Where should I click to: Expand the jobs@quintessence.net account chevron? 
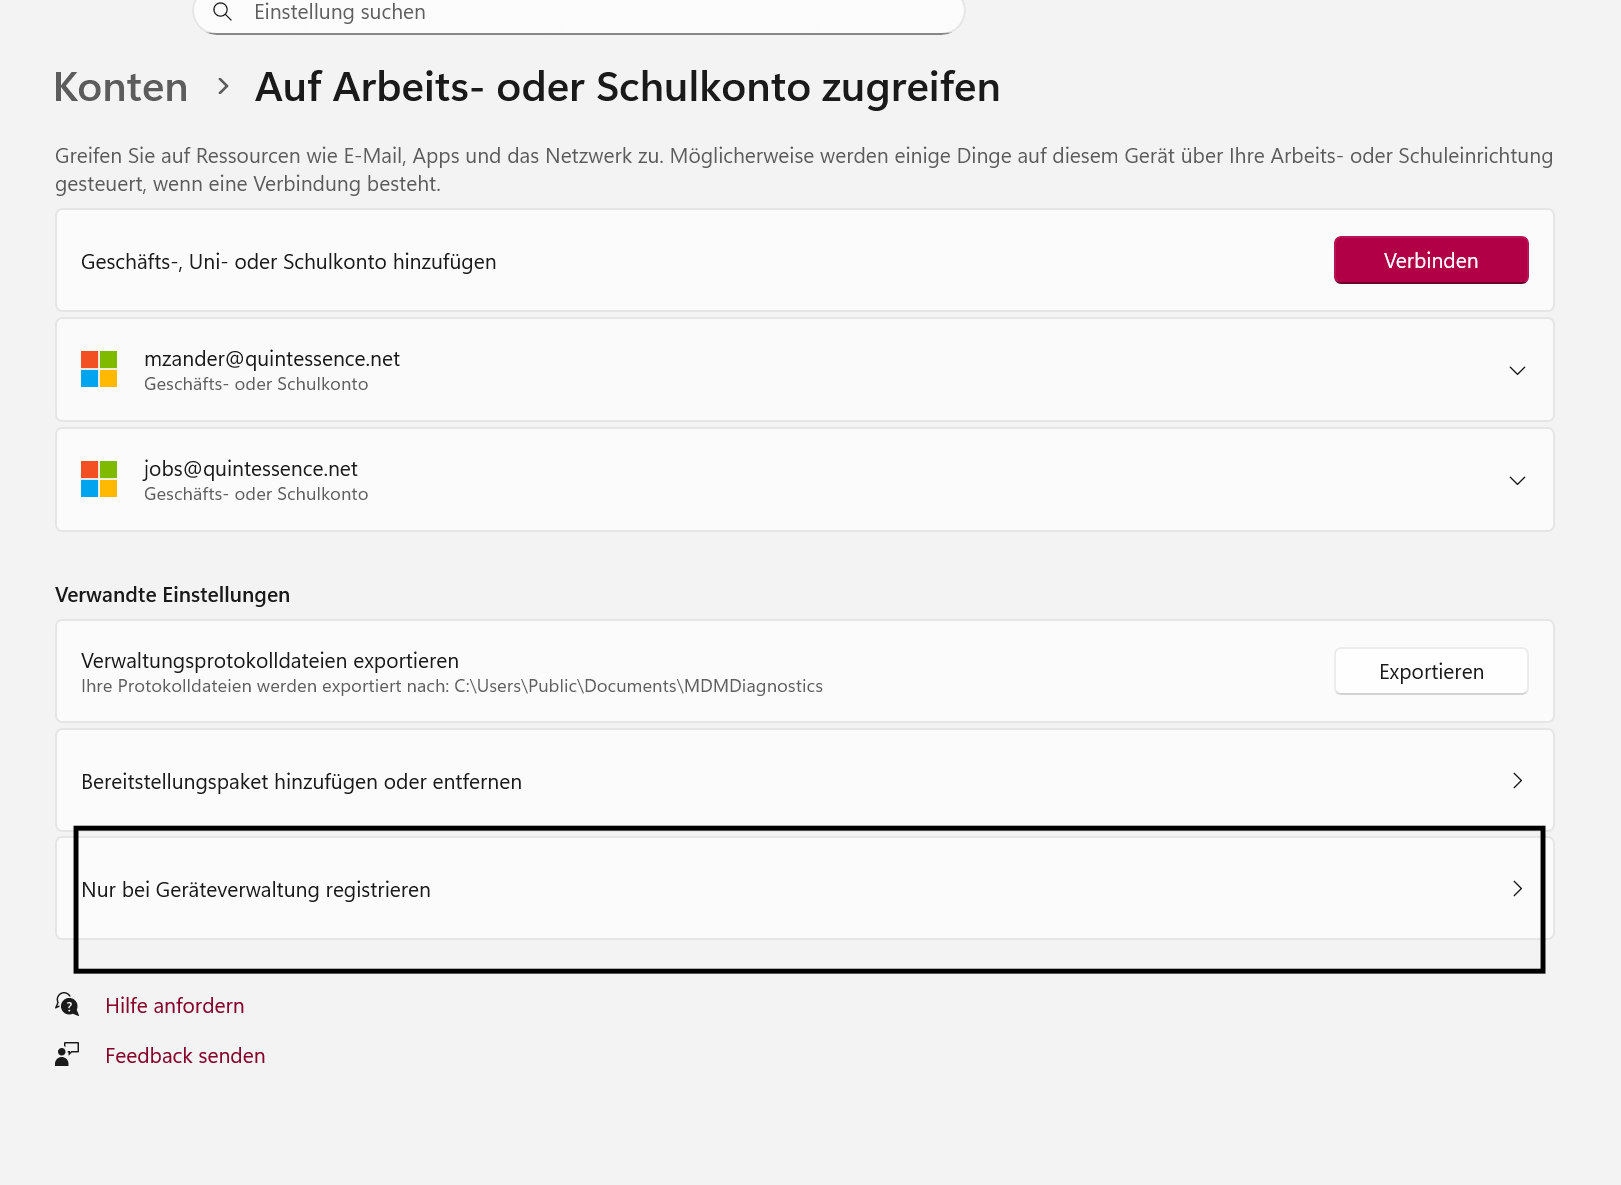click(1517, 480)
